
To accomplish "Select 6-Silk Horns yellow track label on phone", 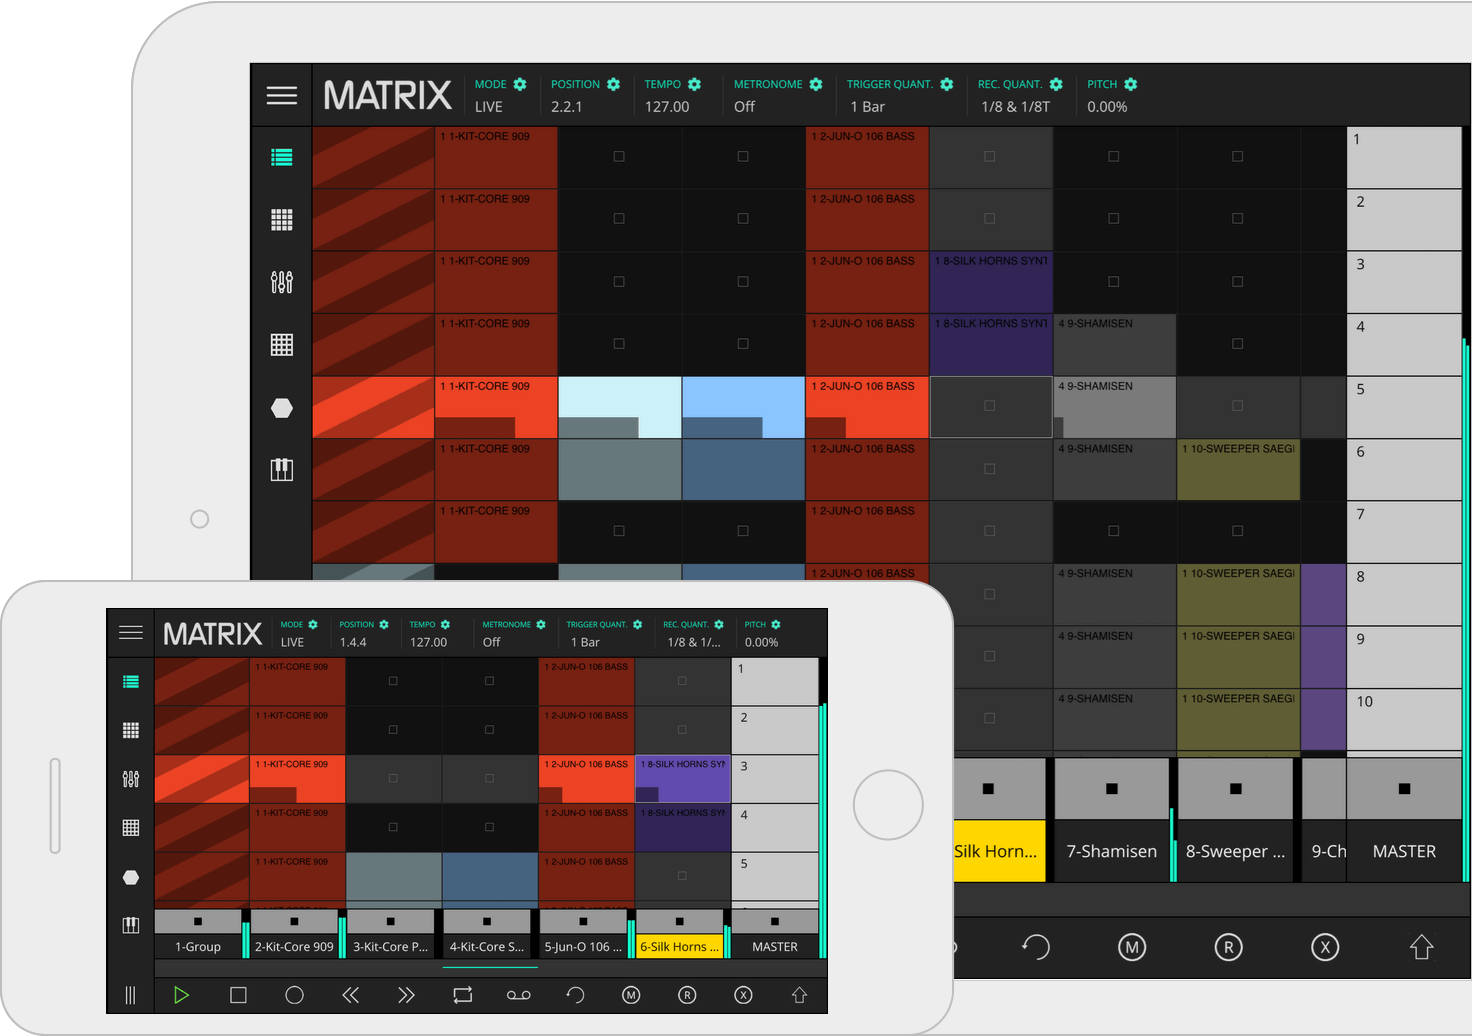I will click(680, 946).
